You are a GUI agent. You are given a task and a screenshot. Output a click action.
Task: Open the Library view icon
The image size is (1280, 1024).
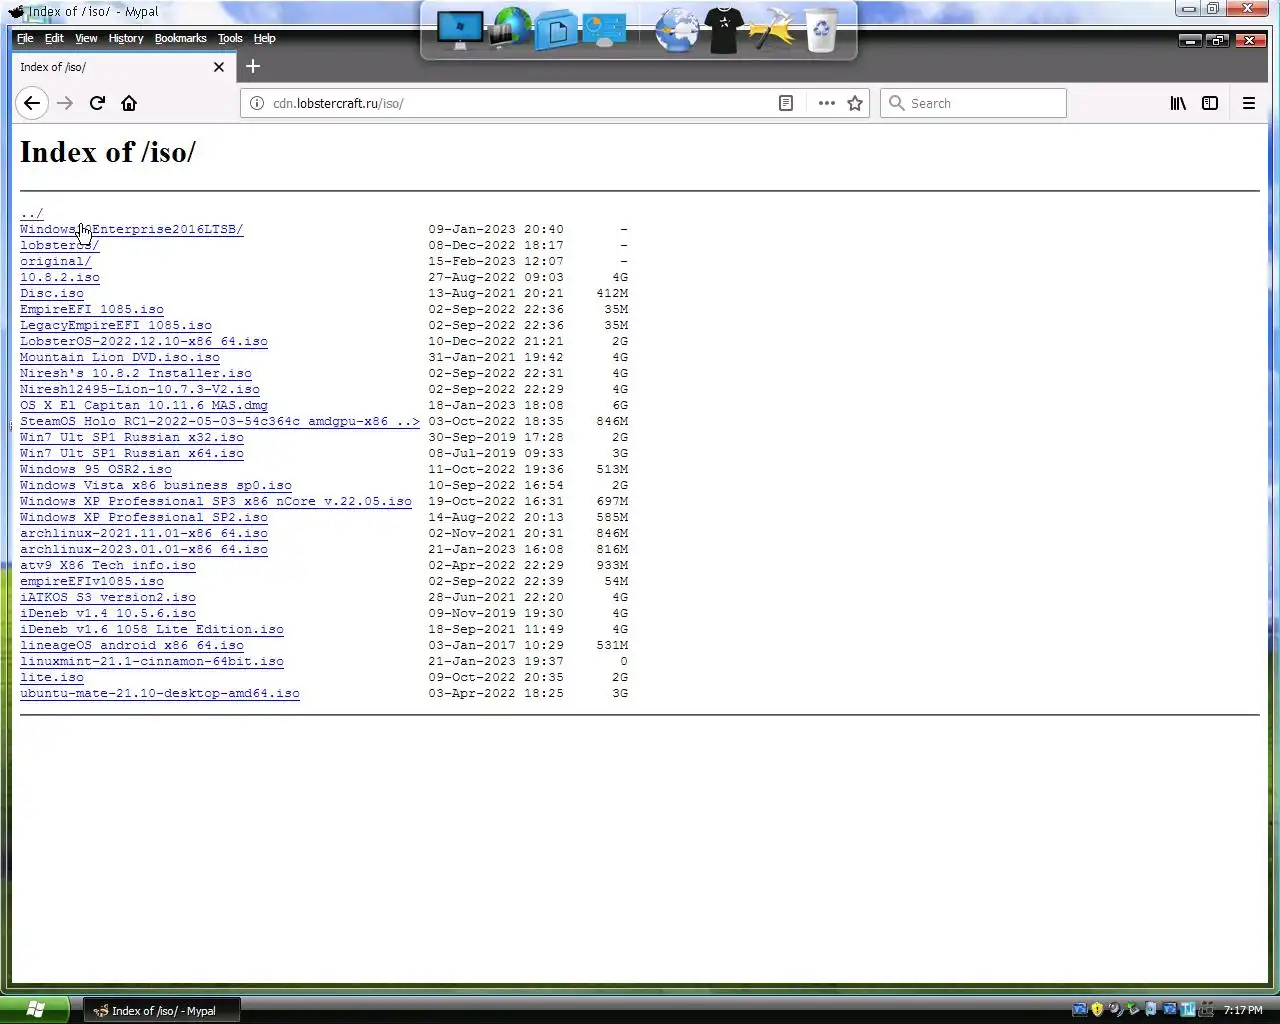tap(1178, 103)
